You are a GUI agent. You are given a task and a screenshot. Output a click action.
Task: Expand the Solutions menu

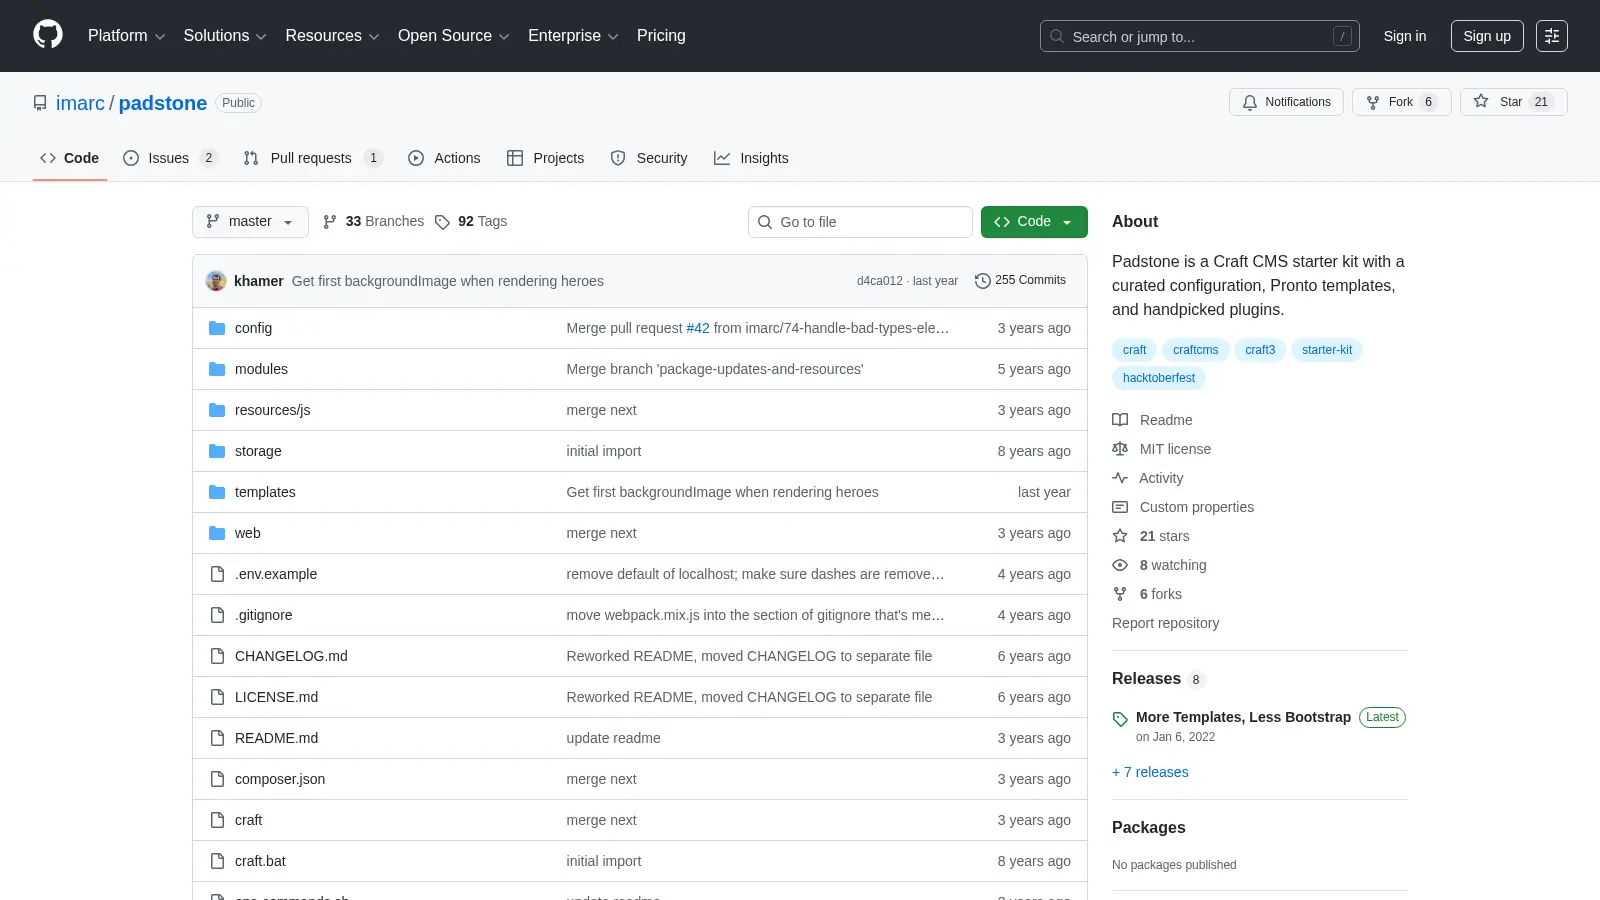pyautogui.click(x=225, y=36)
